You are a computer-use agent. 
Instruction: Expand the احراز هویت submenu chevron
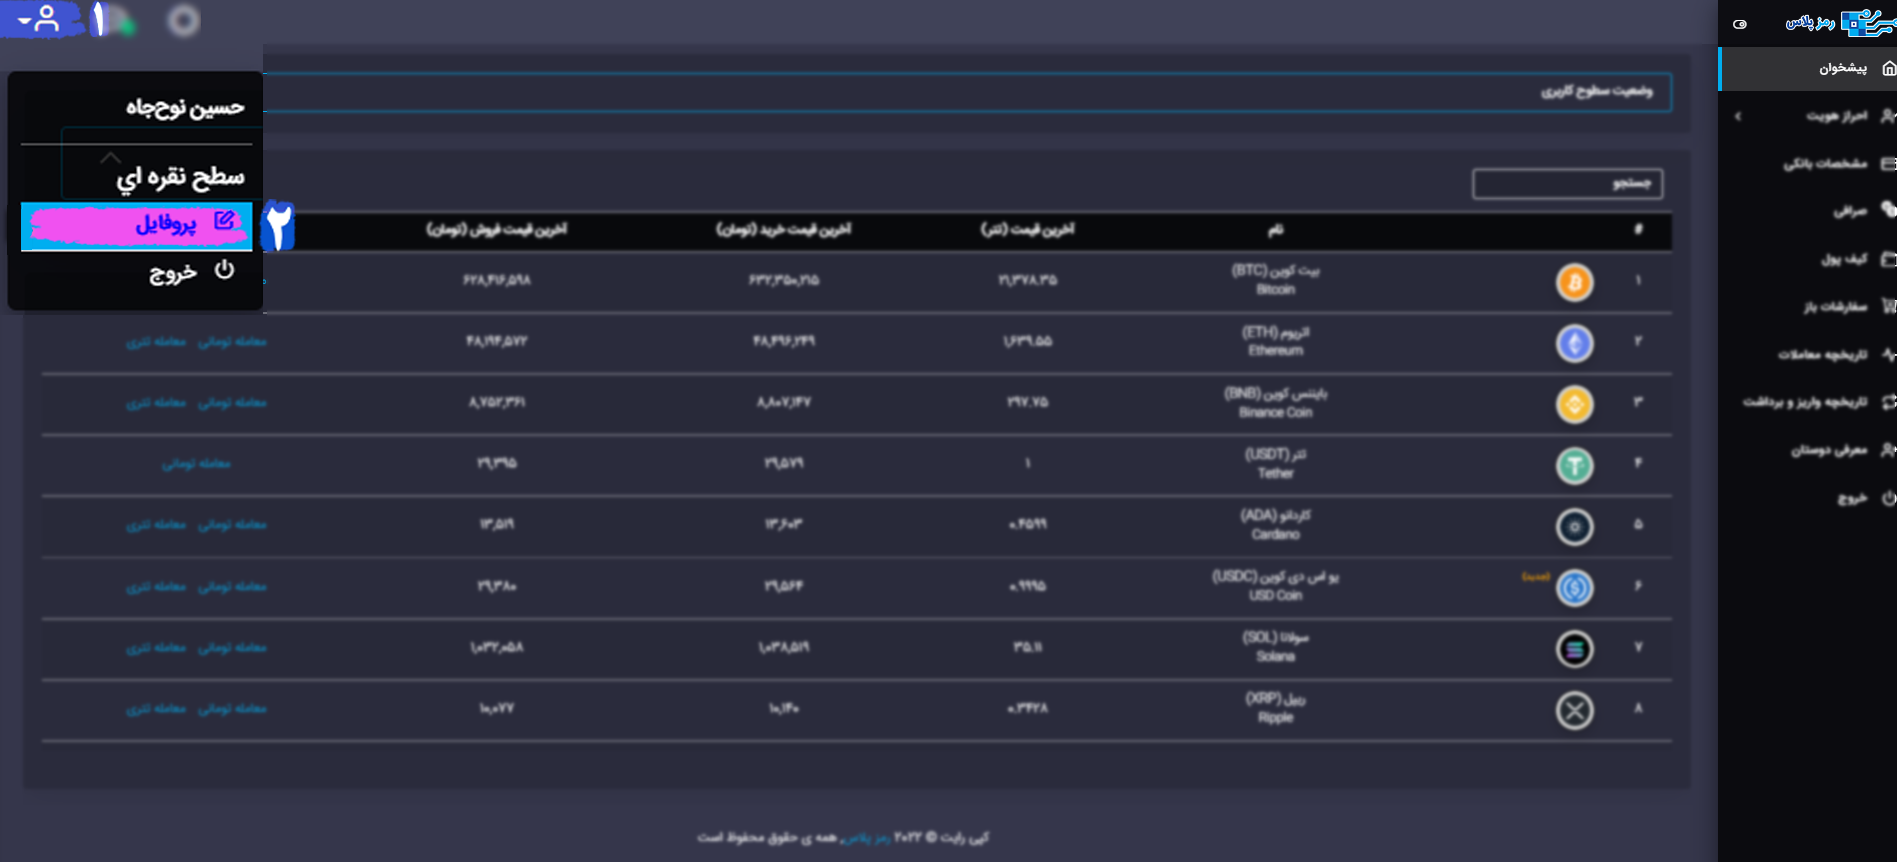coord(1738,116)
